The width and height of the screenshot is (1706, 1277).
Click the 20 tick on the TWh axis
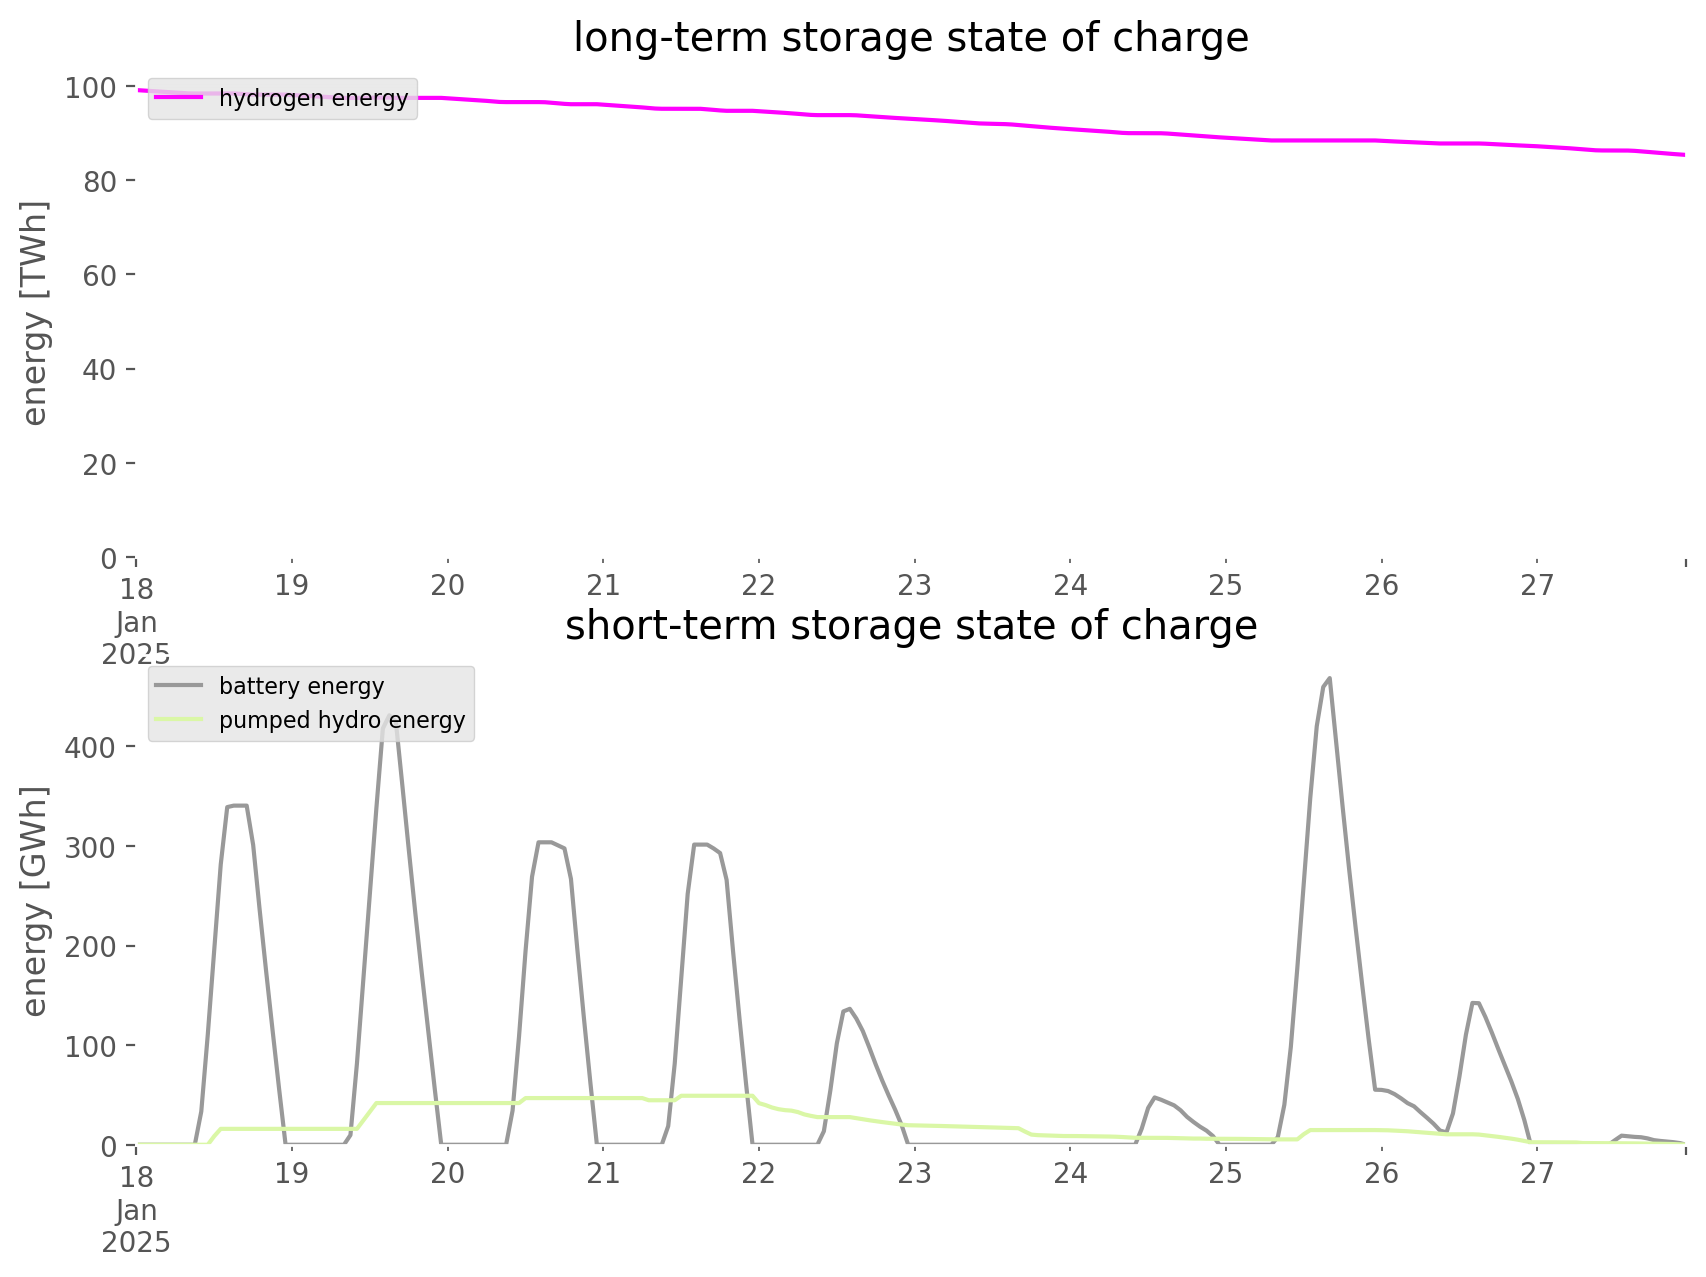pos(100,464)
